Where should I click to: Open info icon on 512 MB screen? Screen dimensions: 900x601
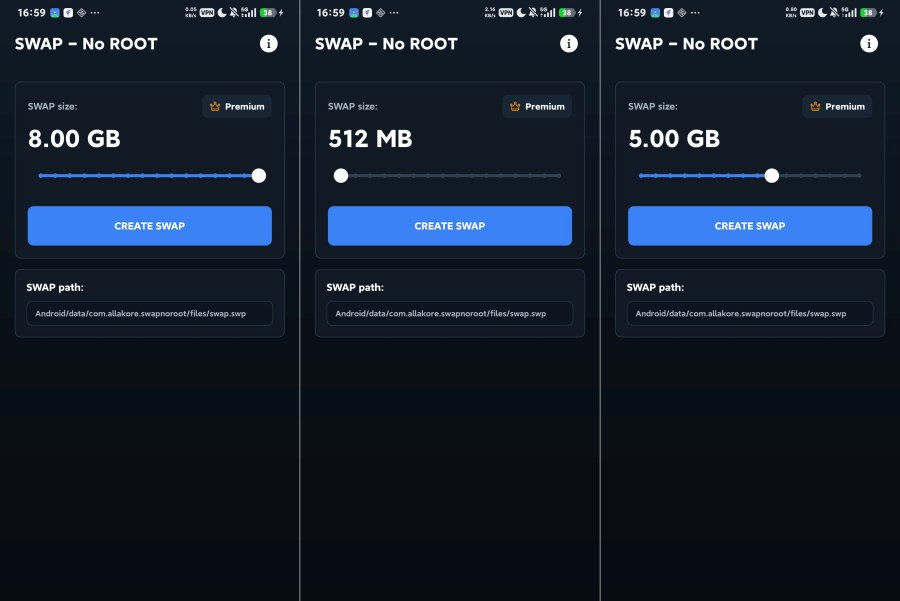tap(569, 44)
